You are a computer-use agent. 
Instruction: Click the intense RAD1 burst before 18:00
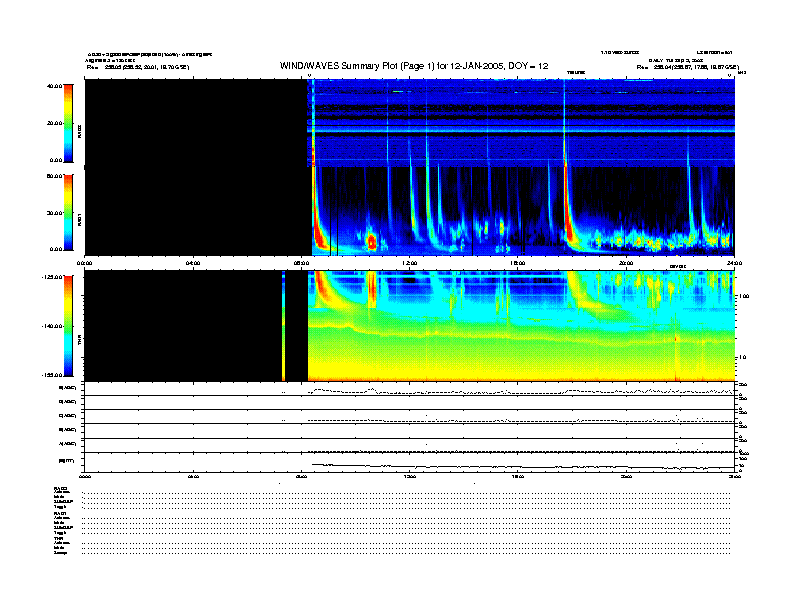click(569, 210)
